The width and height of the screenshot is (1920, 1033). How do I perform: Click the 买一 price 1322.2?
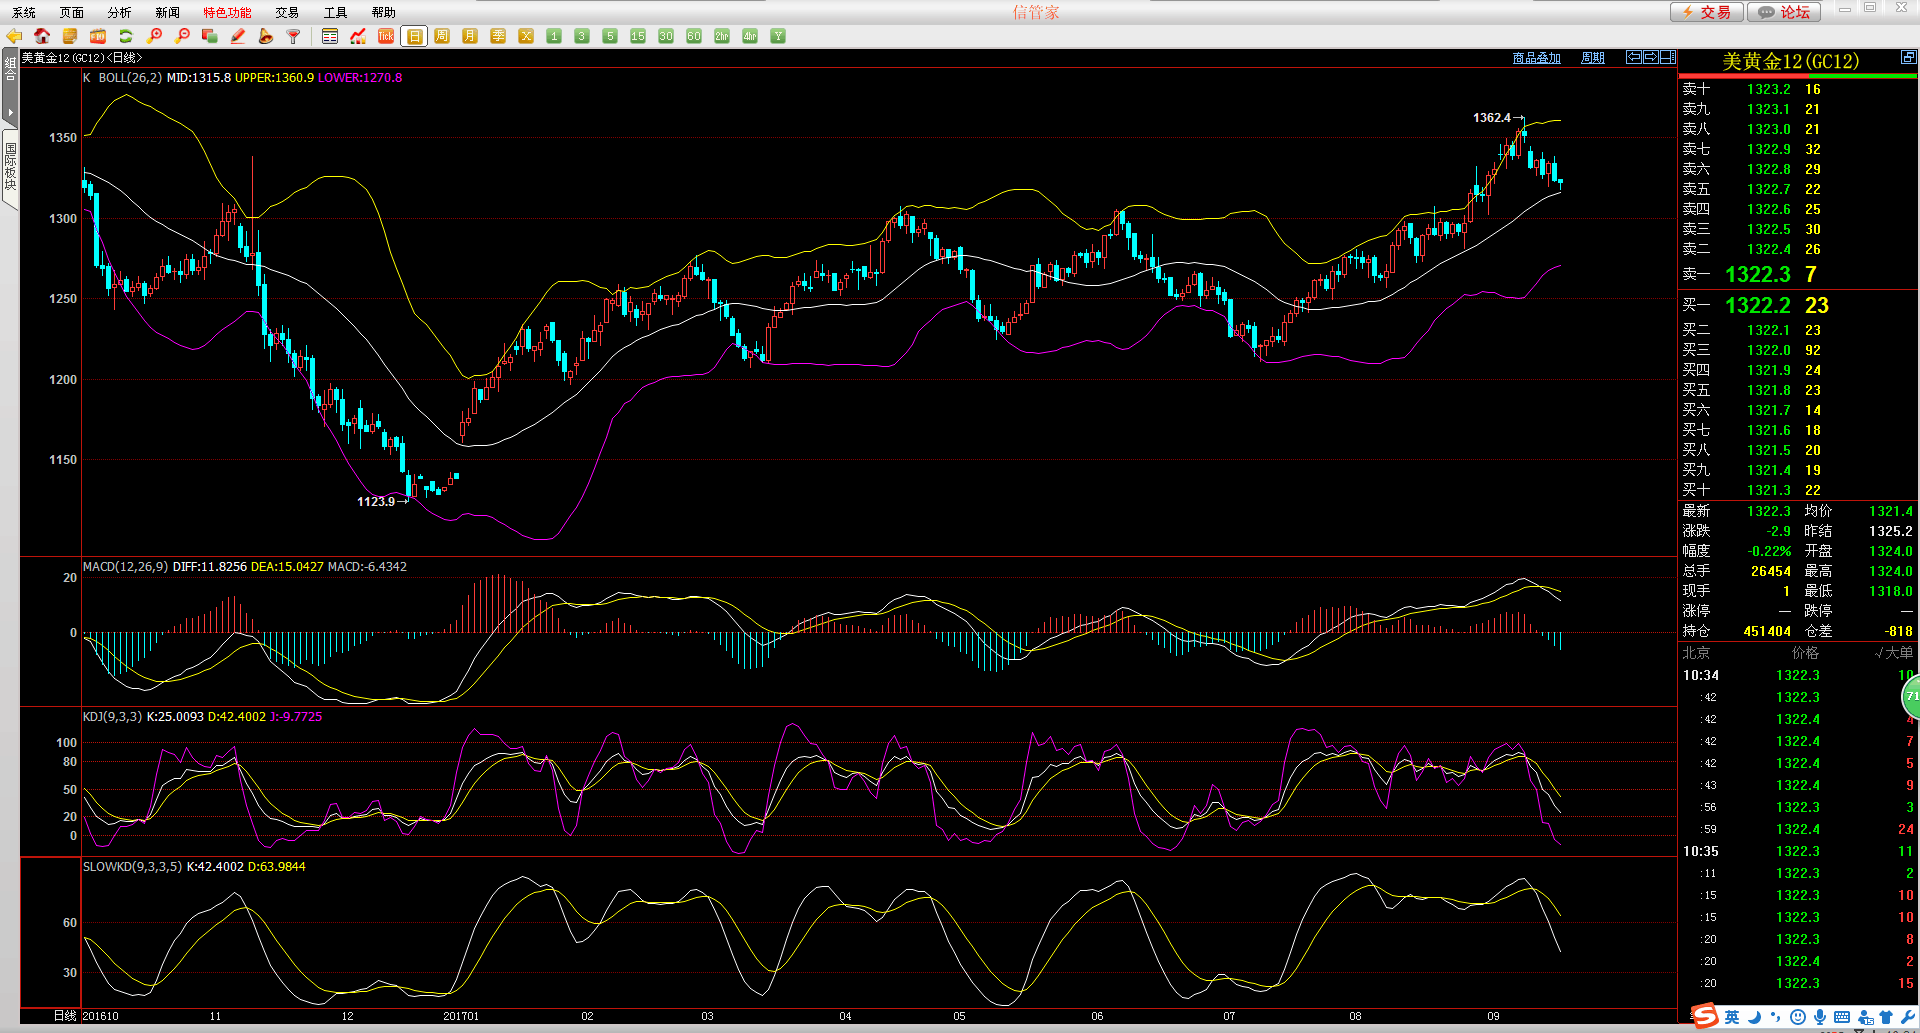1758,305
